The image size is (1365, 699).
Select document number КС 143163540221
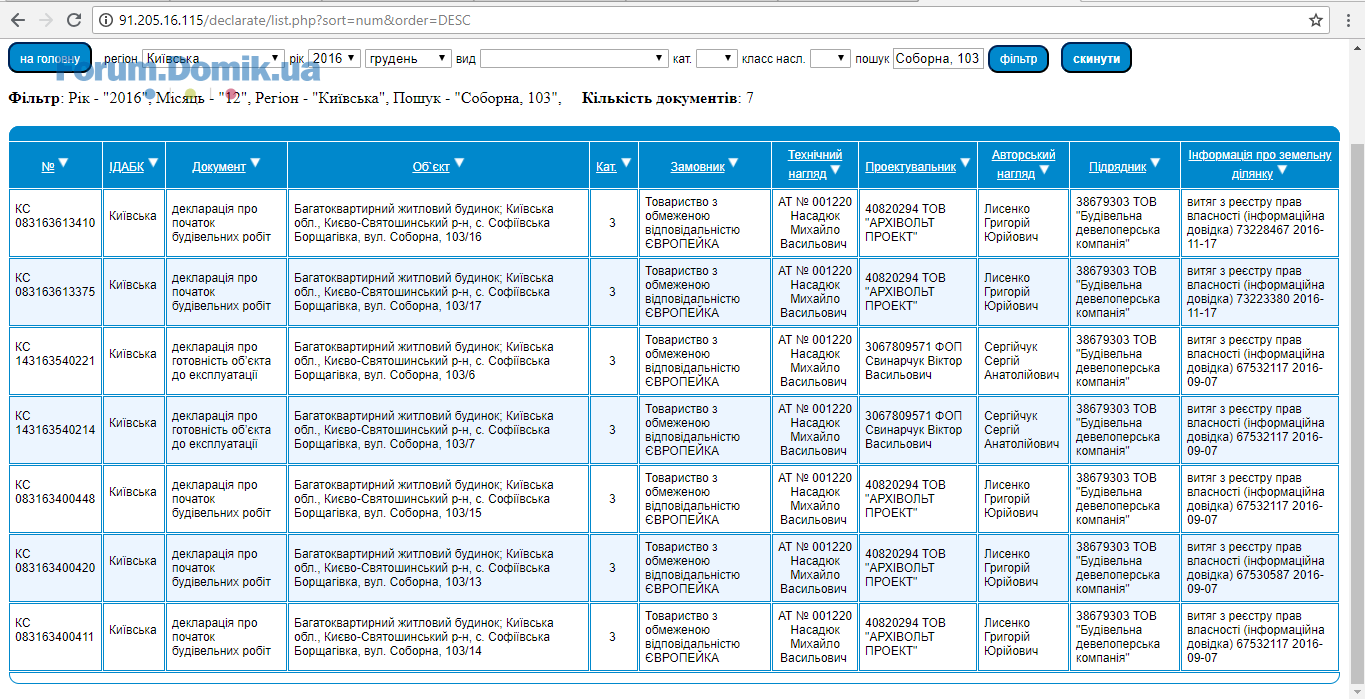[x=56, y=354]
